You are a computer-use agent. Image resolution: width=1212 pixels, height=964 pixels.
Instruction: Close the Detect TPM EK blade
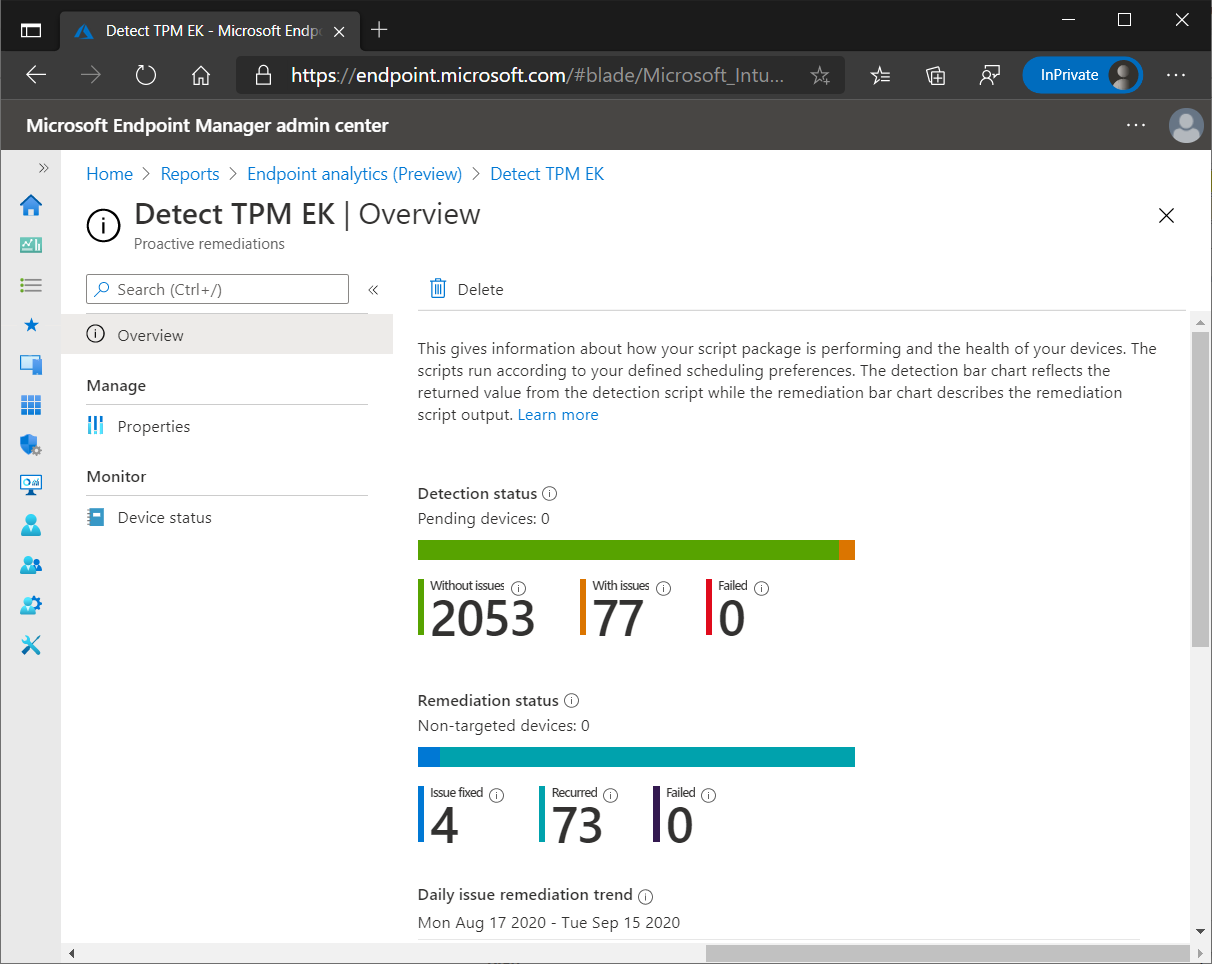coord(1166,215)
